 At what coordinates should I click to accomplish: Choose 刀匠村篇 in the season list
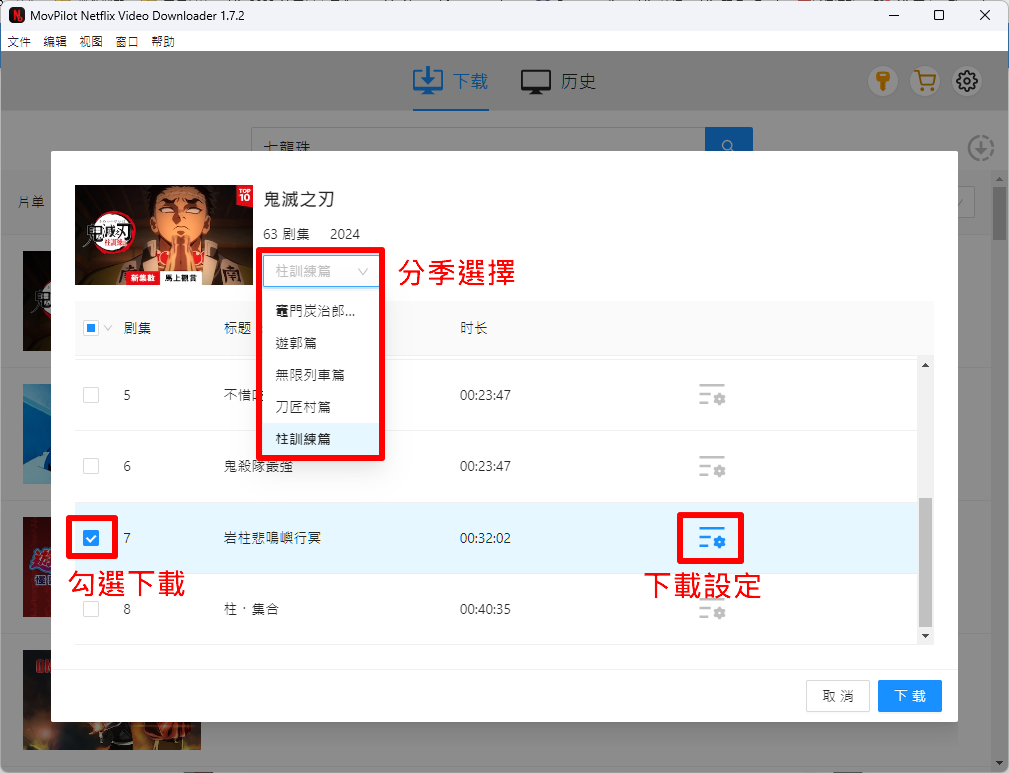tap(303, 407)
